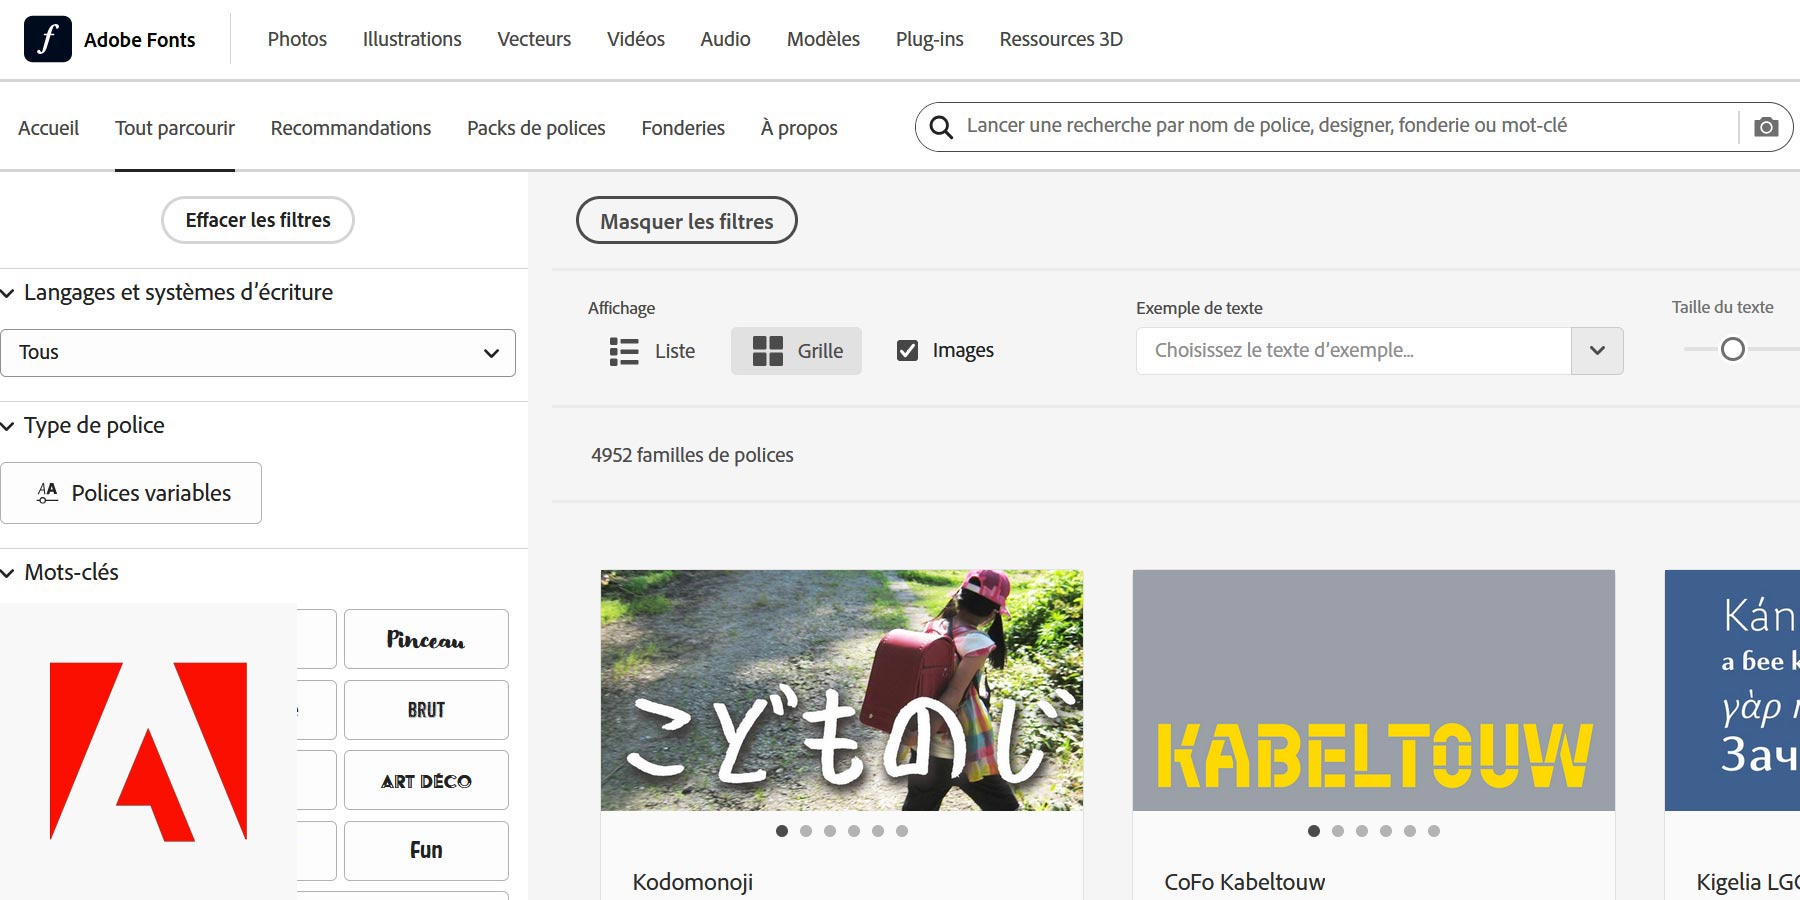This screenshot has height=900, width=1800.
Task: Select the ART DÉCO keyword tag
Action: 426,780
